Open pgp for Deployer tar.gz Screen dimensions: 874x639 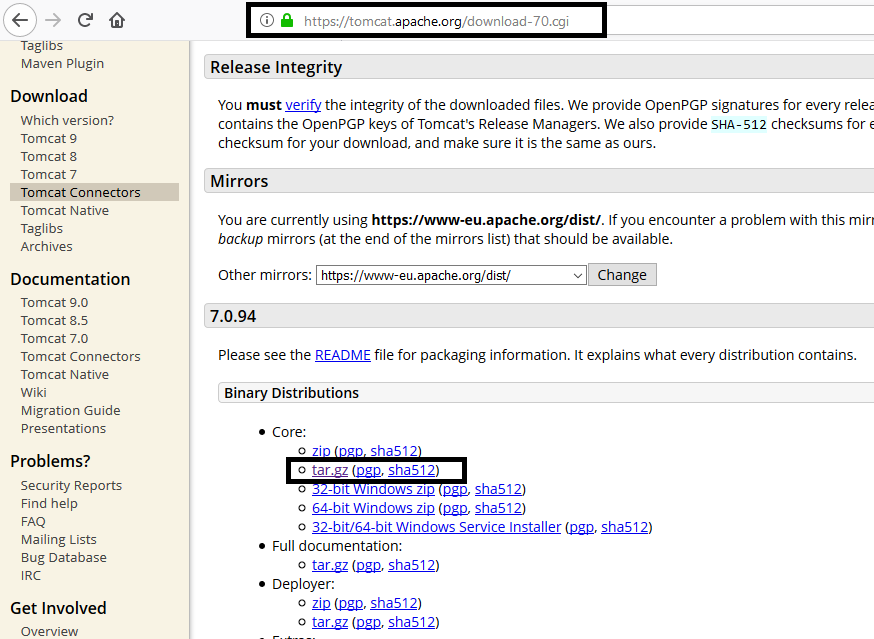coord(368,622)
